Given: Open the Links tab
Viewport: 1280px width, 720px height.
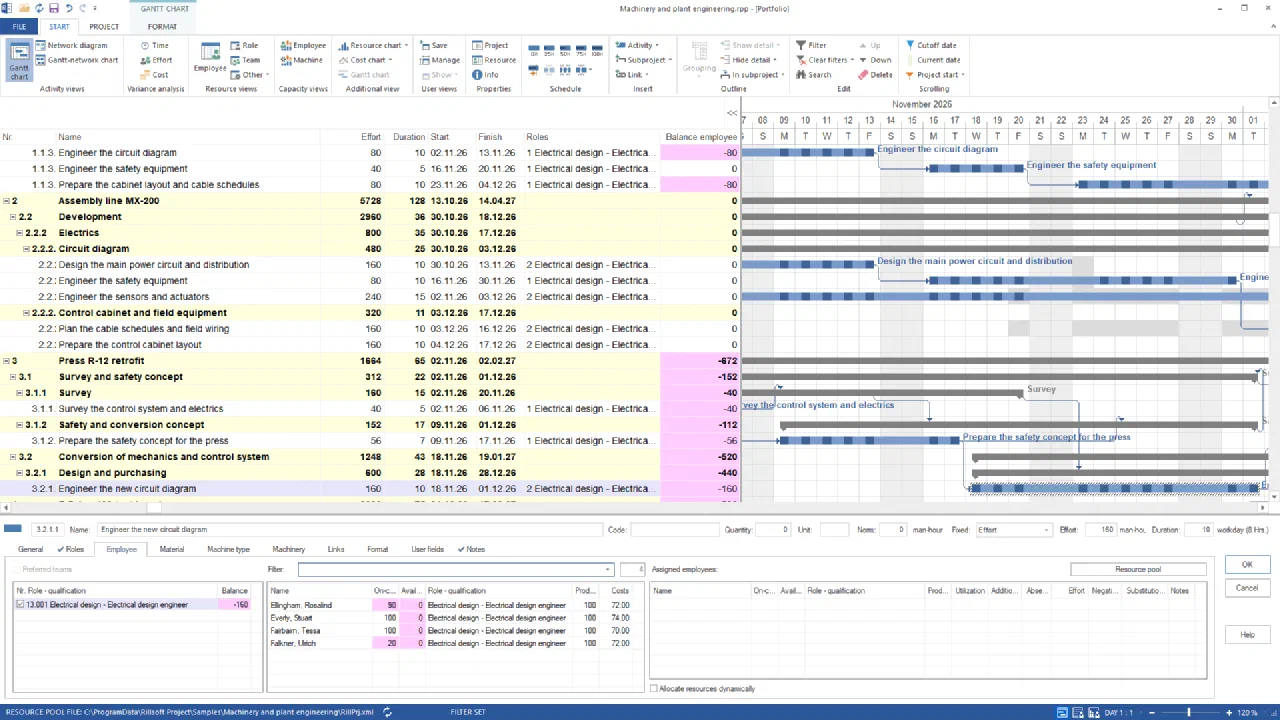Looking at the screenshot, I should click(335, 549).
